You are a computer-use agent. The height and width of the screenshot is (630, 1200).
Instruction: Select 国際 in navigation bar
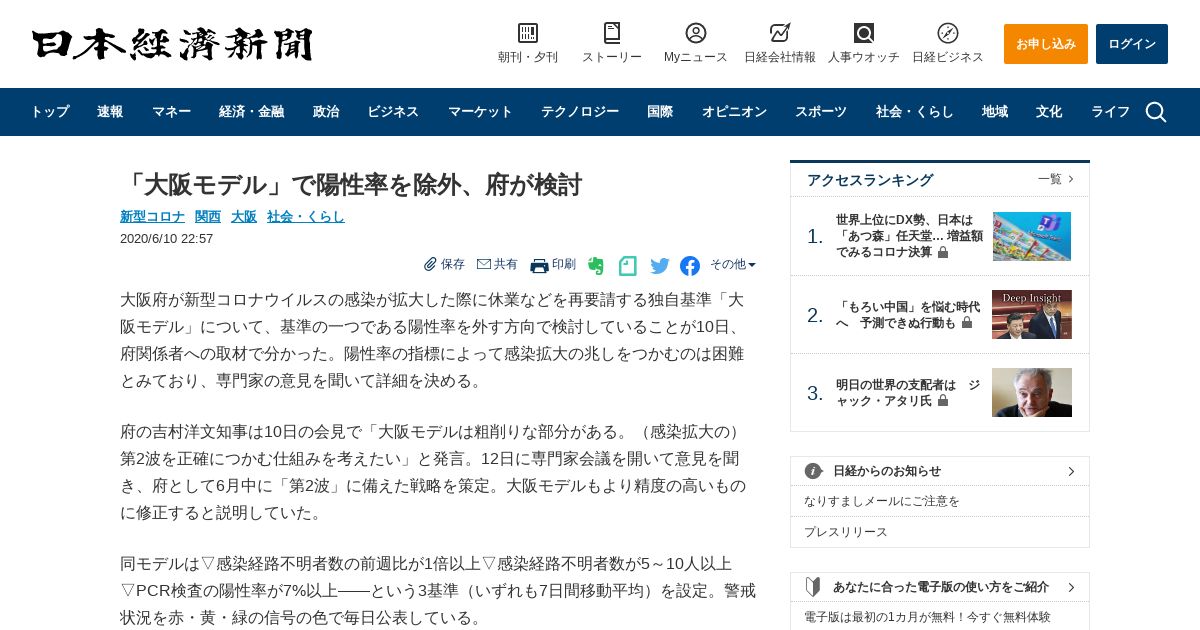(660, 112)
